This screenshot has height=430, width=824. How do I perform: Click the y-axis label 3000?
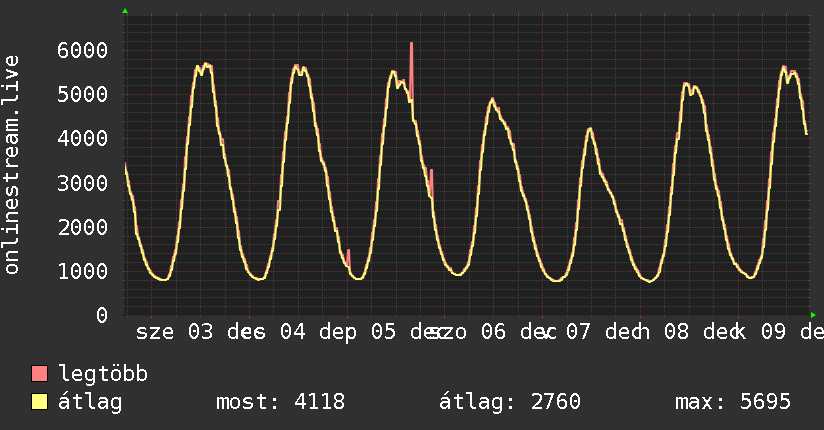tap(83, 183)
